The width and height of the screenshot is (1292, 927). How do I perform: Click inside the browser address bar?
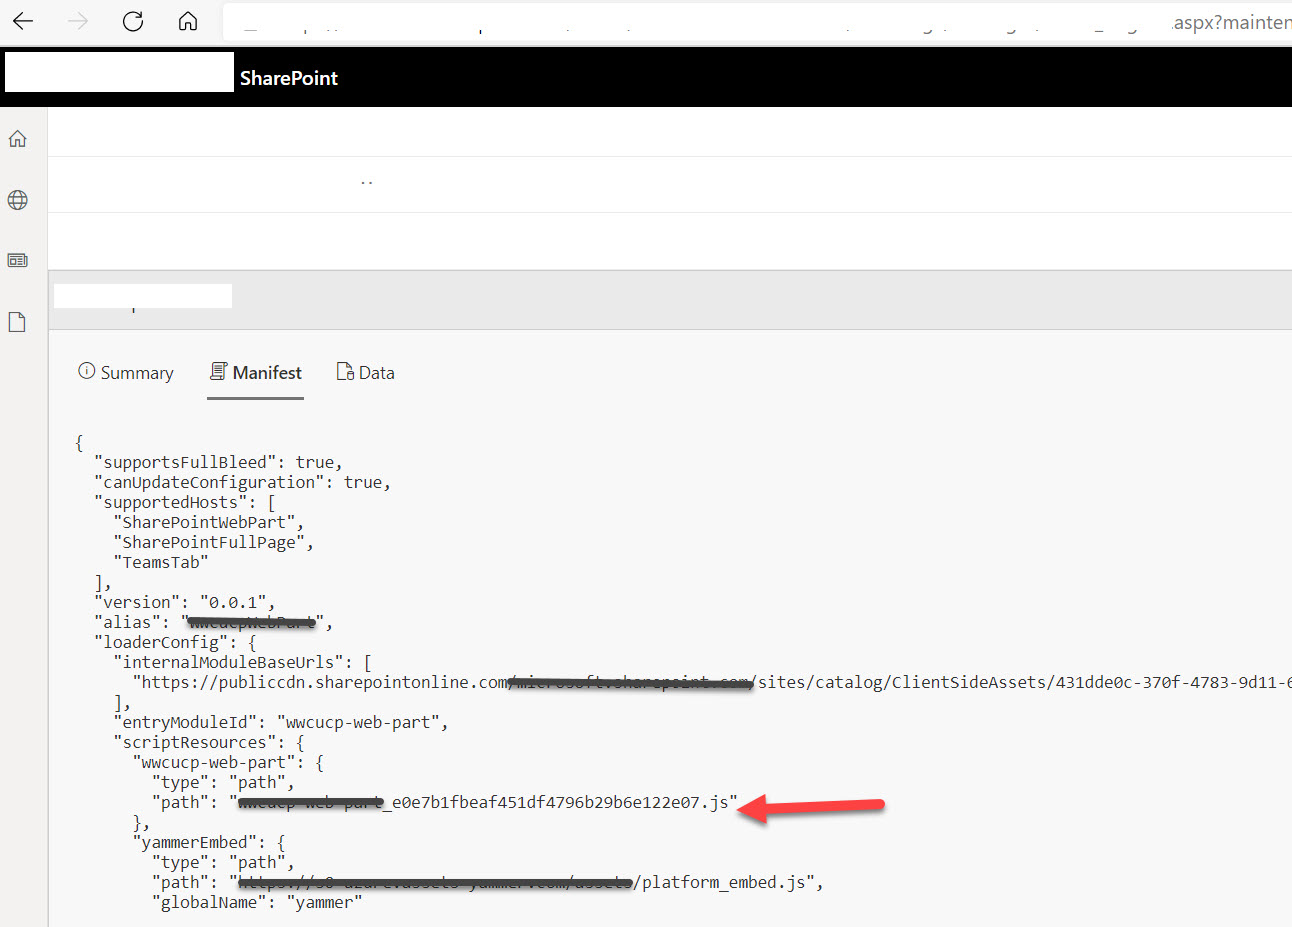point(700,21)
